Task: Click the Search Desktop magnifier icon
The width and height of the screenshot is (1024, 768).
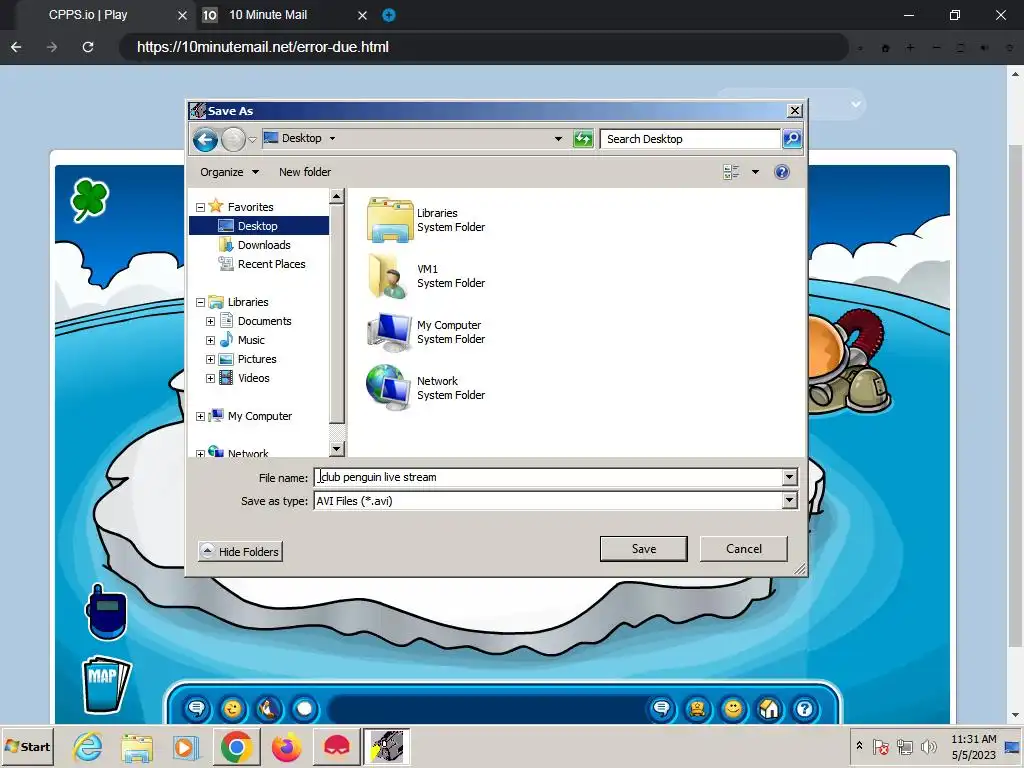Action: [x=792, y=138]
